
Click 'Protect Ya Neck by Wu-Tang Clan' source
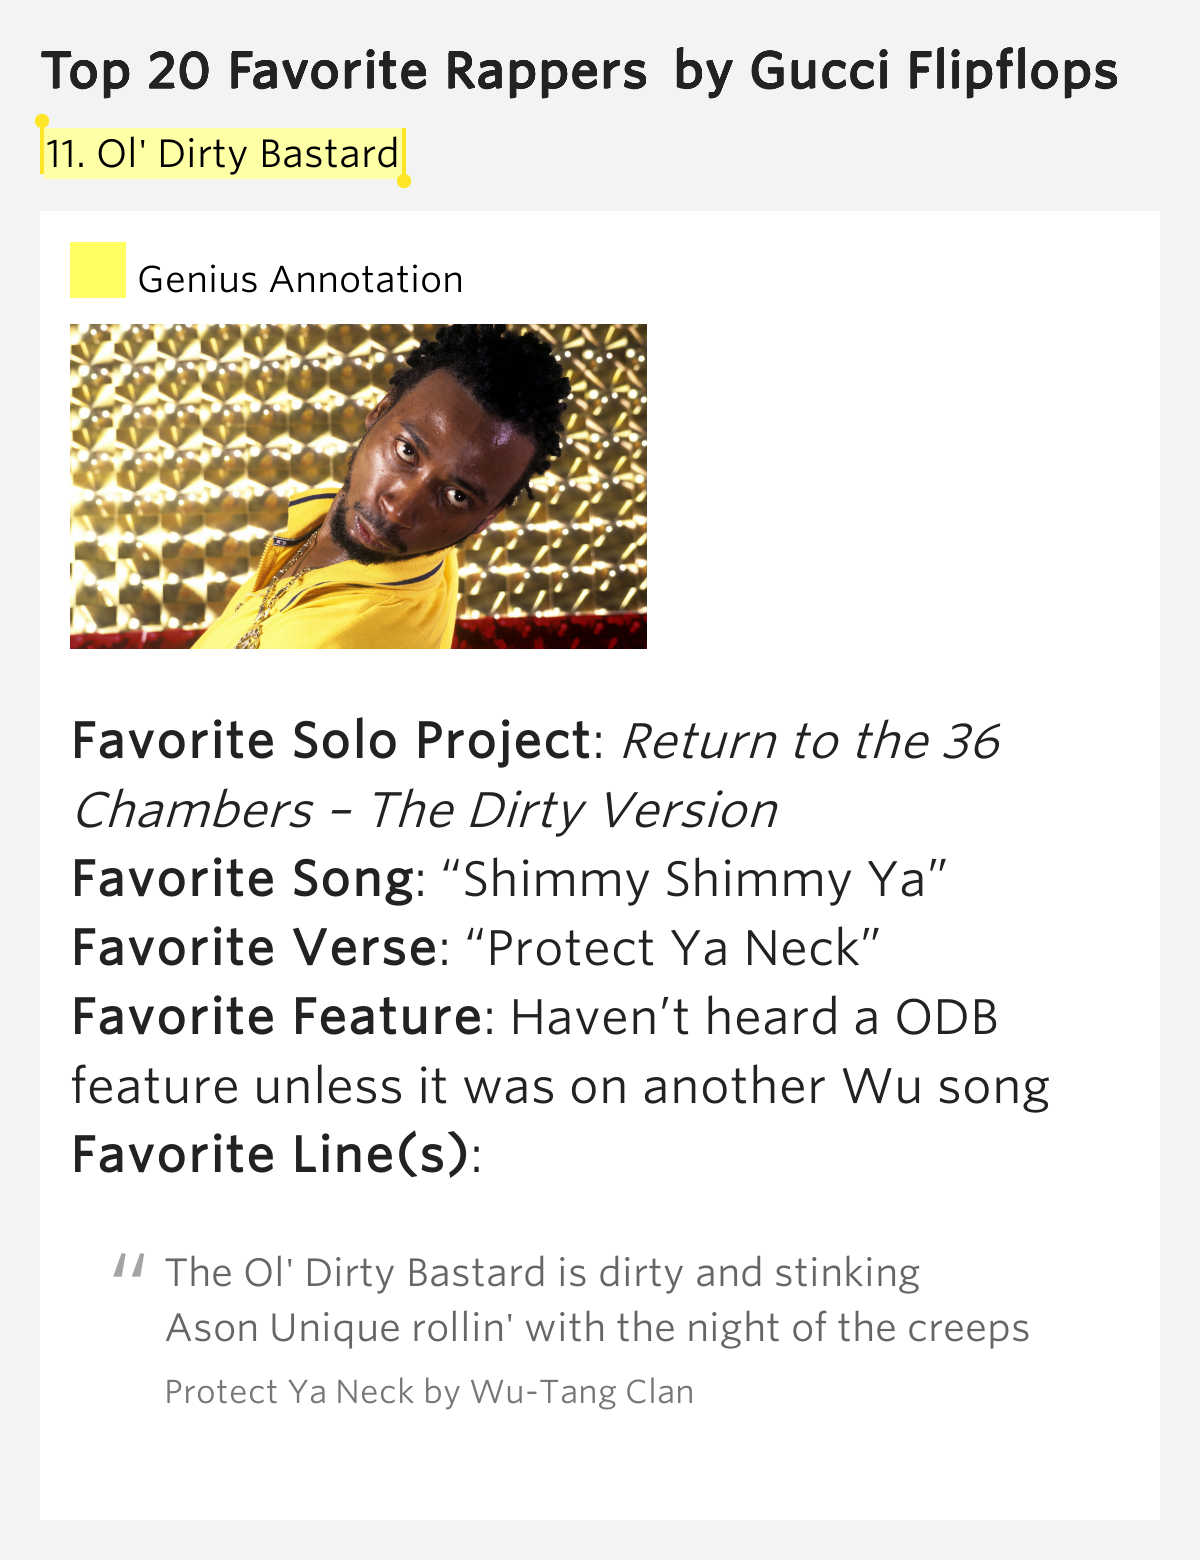429,1391
